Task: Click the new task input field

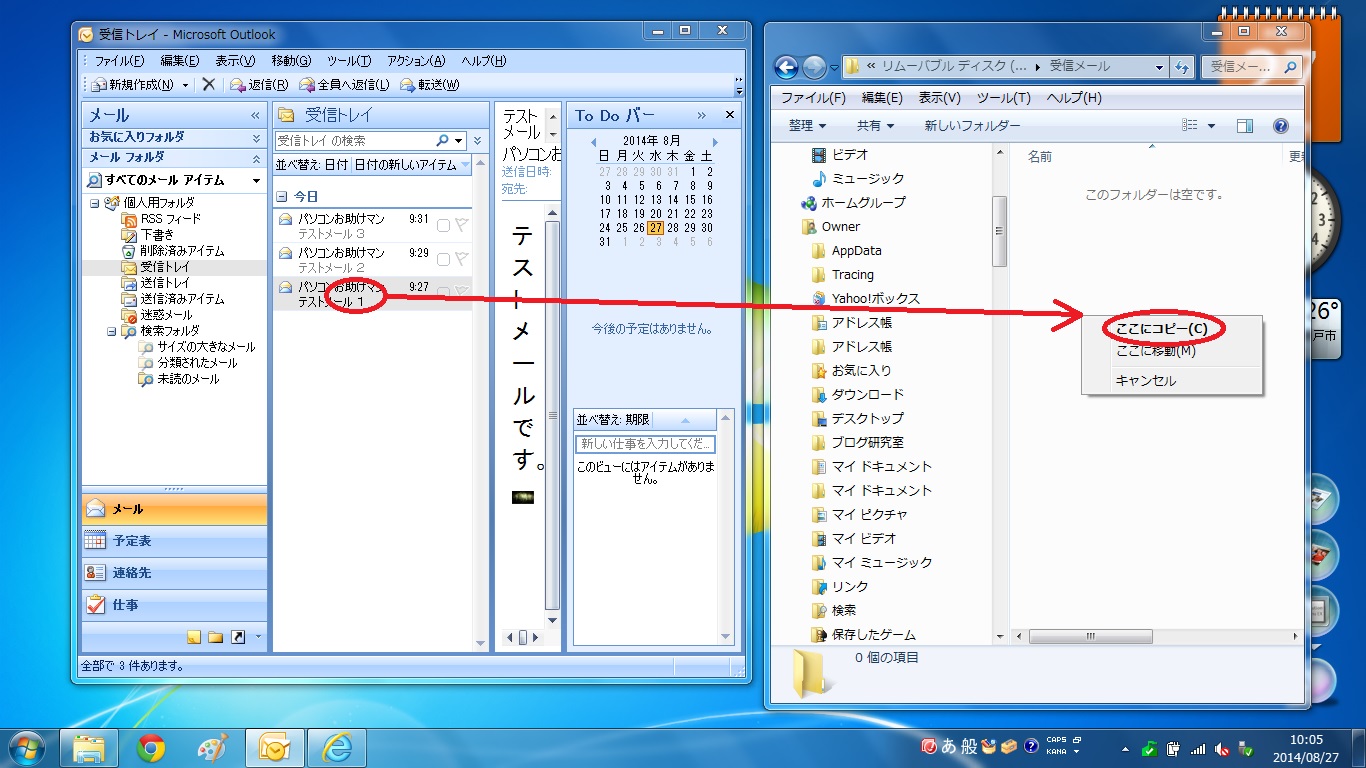Action: (646, 444)
